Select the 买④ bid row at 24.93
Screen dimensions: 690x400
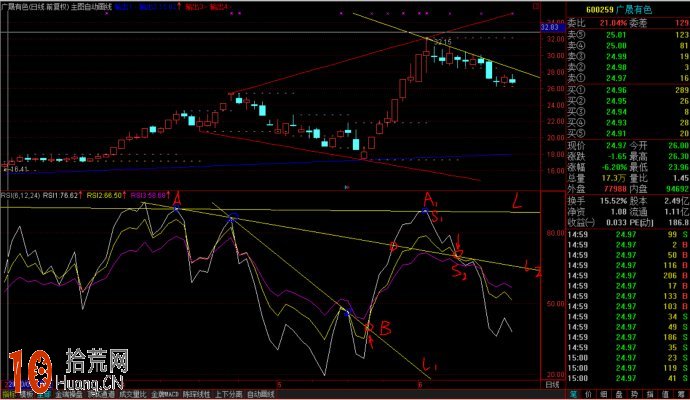coord(628,122)
